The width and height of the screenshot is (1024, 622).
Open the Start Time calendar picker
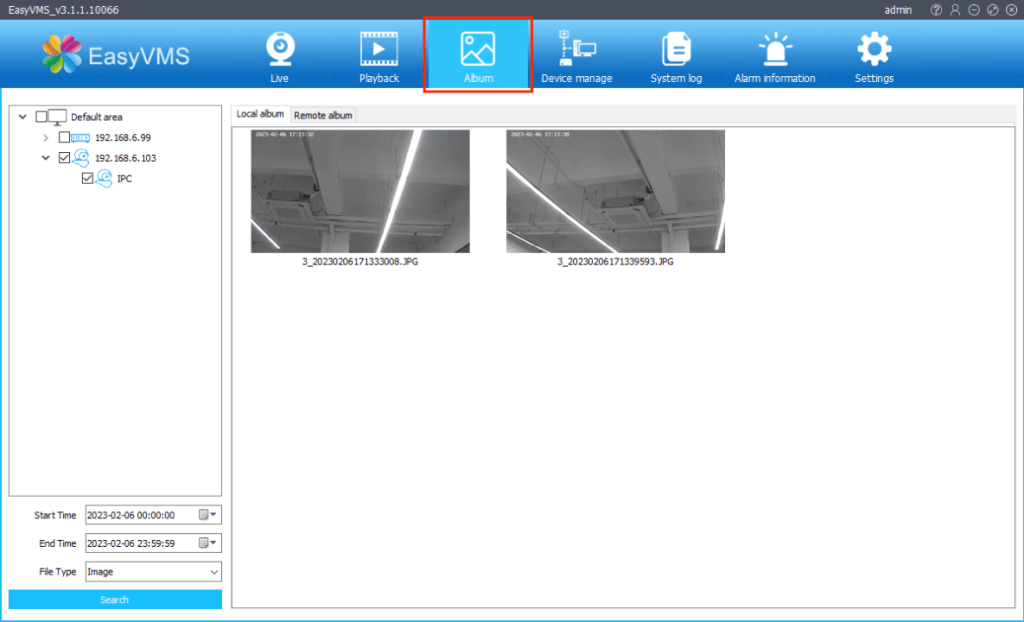pos(207,515)
